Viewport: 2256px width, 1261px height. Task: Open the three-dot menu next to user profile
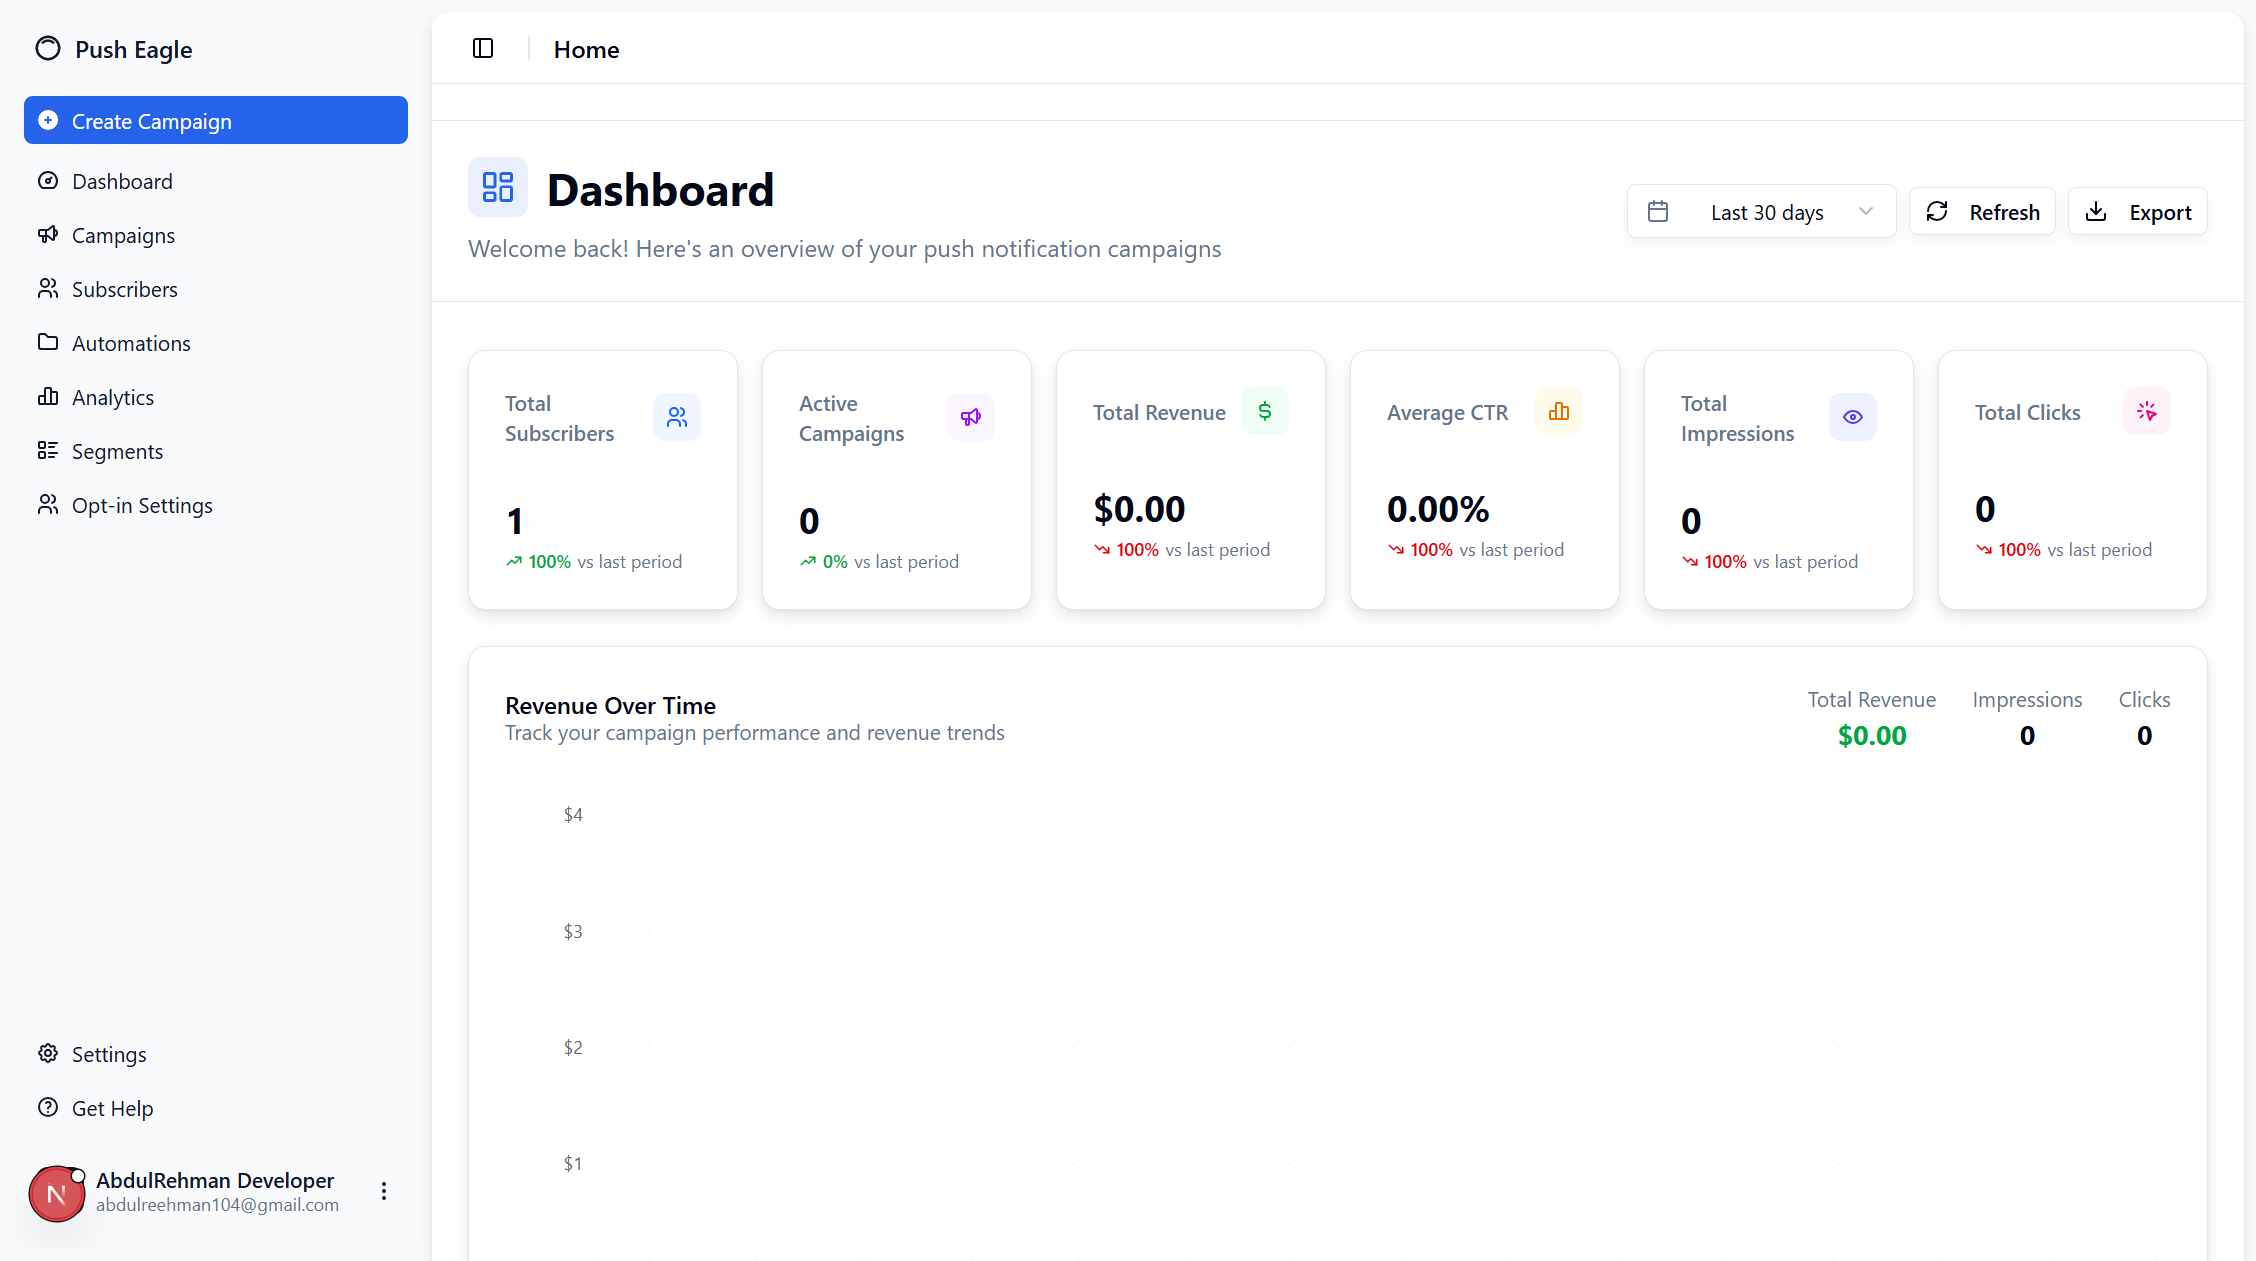pos(383,1191)
